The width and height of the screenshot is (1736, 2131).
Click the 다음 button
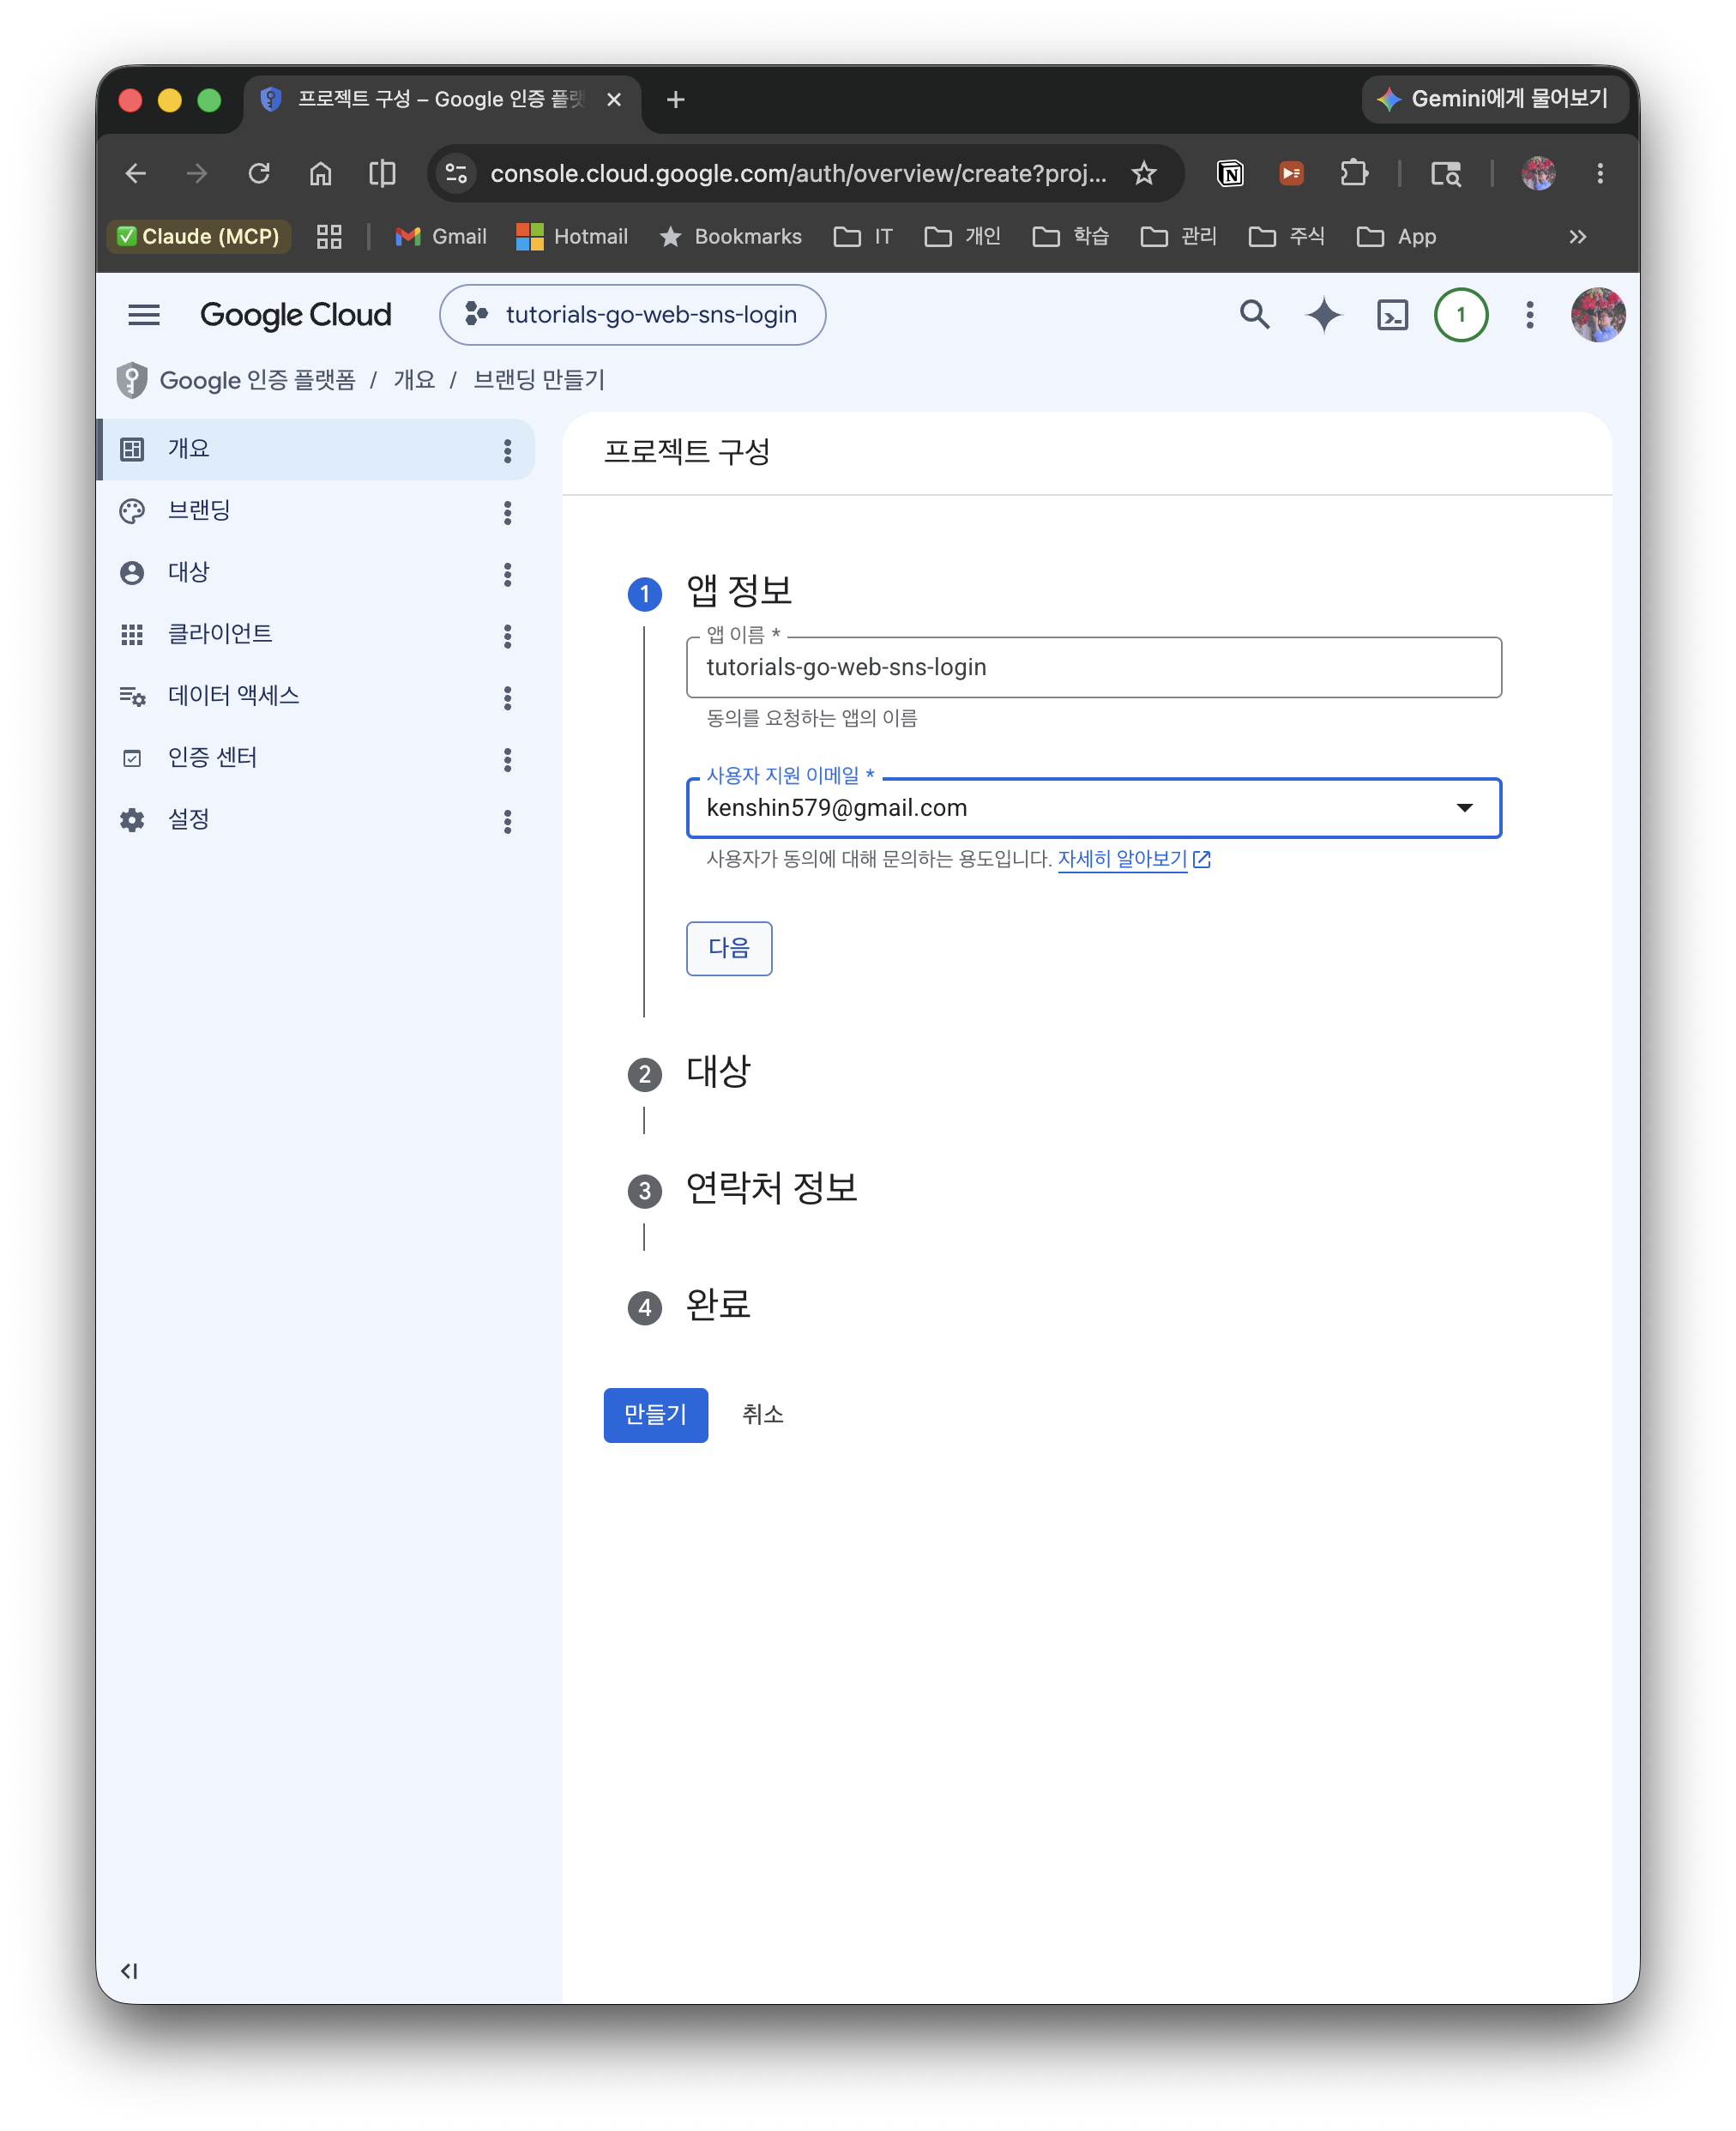[728, 948]
